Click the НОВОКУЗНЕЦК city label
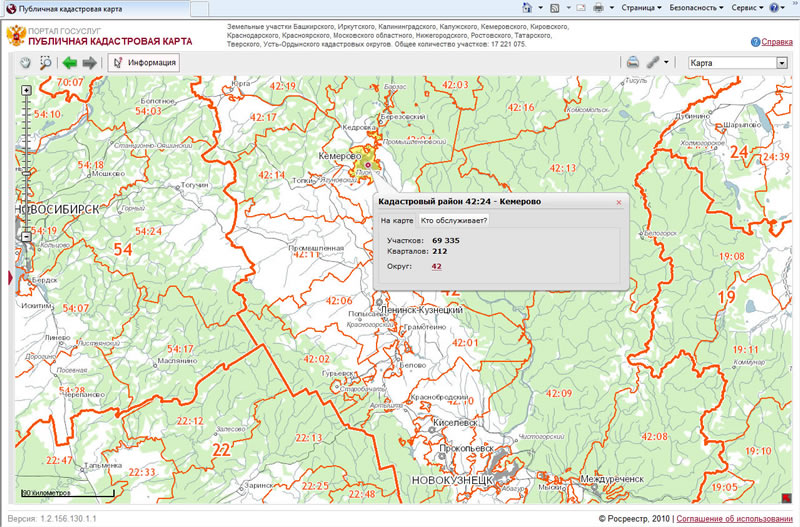Image resolution: width=800 pixels, height=527 pixels. pos(452,481)
